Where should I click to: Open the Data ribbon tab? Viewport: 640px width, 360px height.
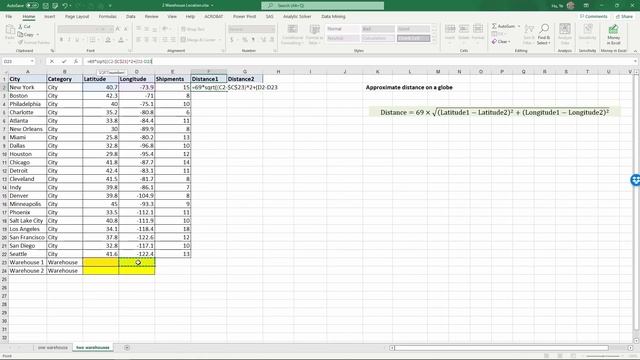coord(131,16)
